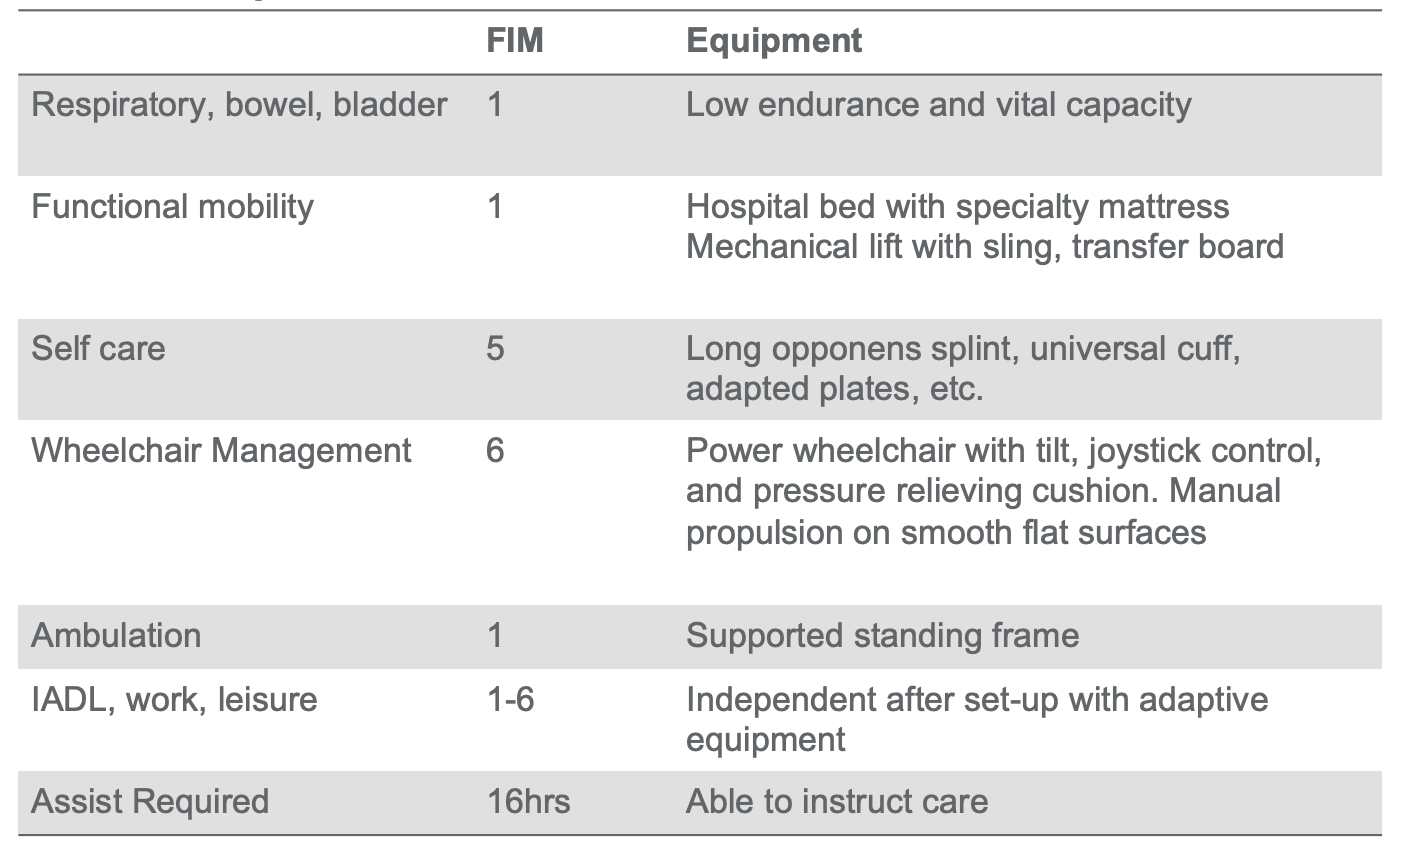The height and width of the screenshot is (868, 1414).
Task: Click Mechanical lift with sling, transfer board
Action: click(985, 247)
